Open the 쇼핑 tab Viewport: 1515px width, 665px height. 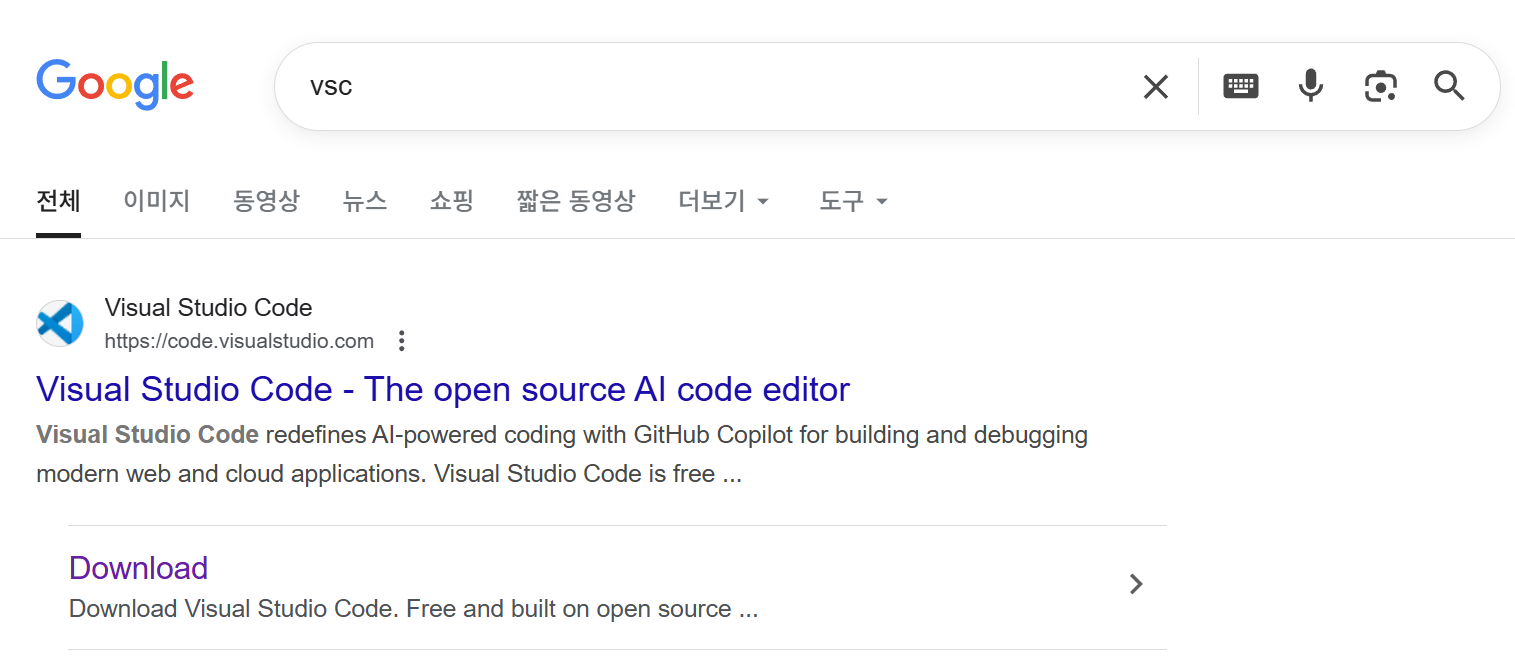coord(452,201)
